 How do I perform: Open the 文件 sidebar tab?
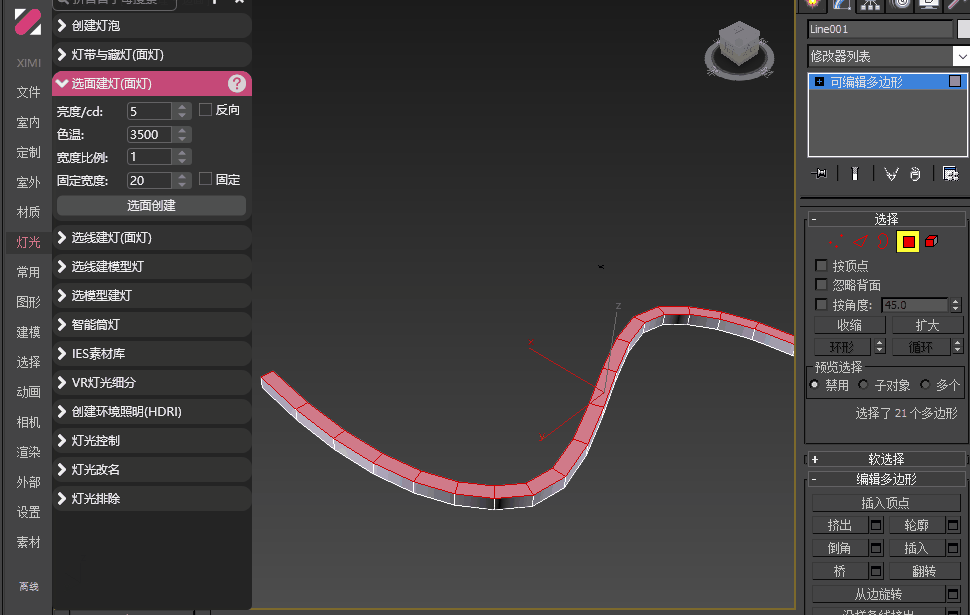[x=28, y=92]
